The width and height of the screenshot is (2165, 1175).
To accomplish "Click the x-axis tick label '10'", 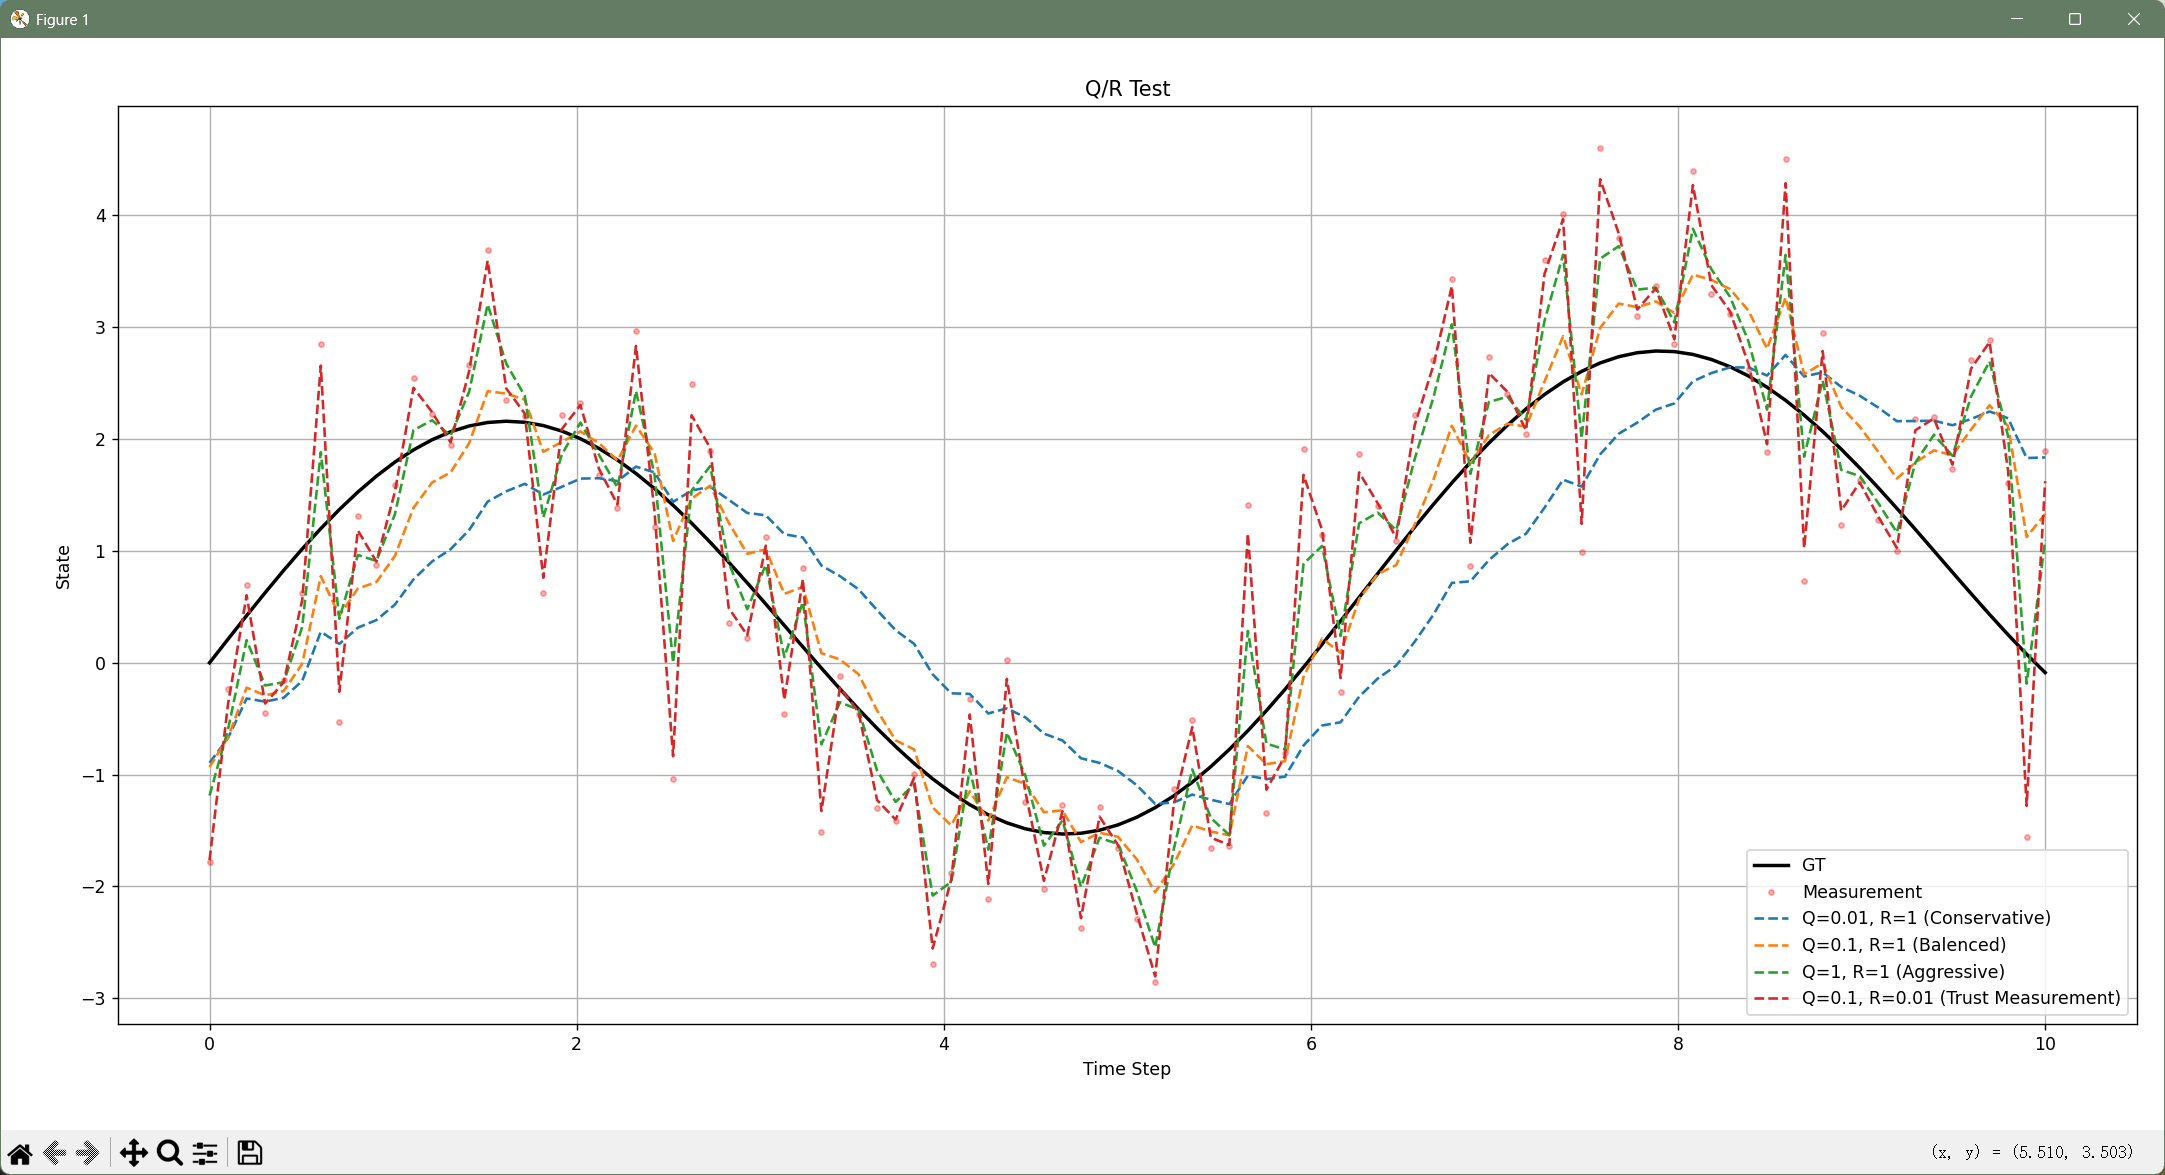I will coord(2045,1044).
